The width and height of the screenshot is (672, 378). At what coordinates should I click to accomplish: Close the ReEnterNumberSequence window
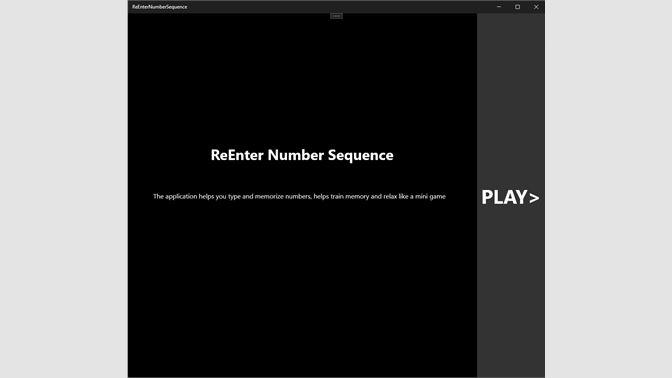pos(536,7)
